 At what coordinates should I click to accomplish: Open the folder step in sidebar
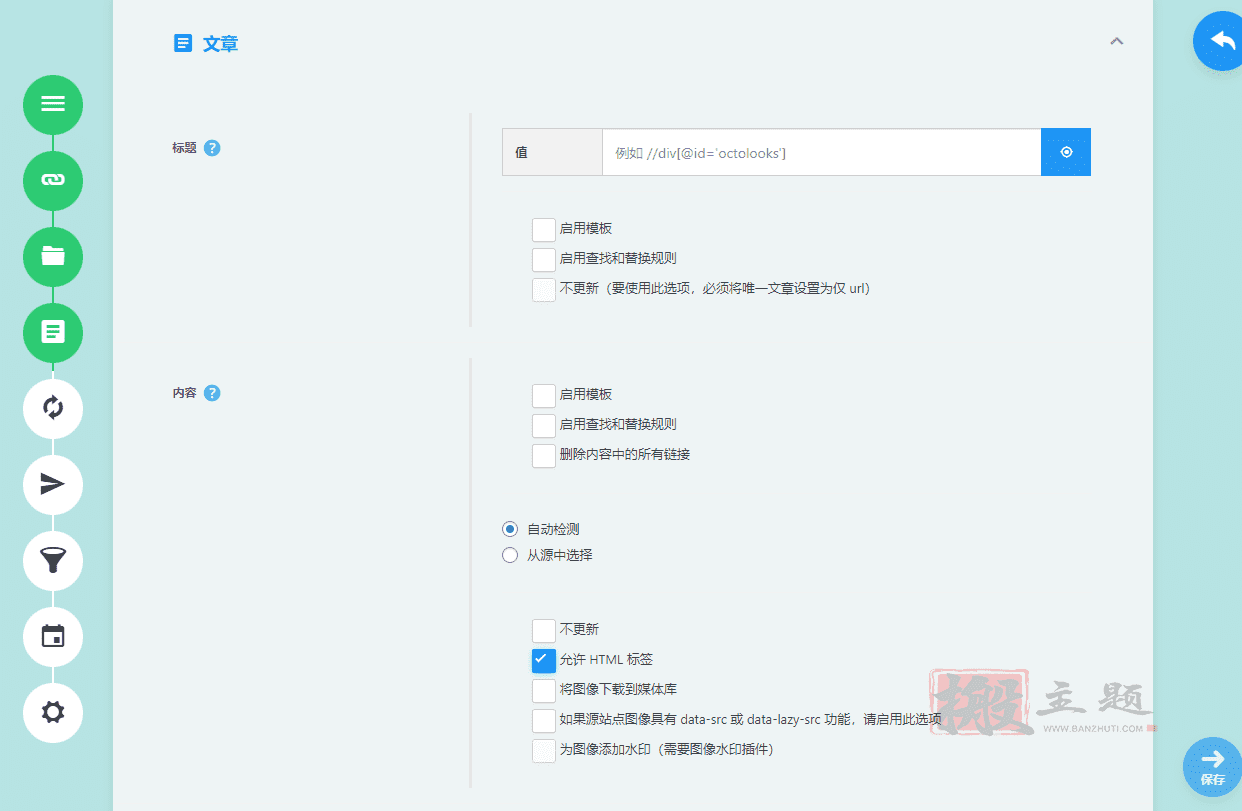53,256
